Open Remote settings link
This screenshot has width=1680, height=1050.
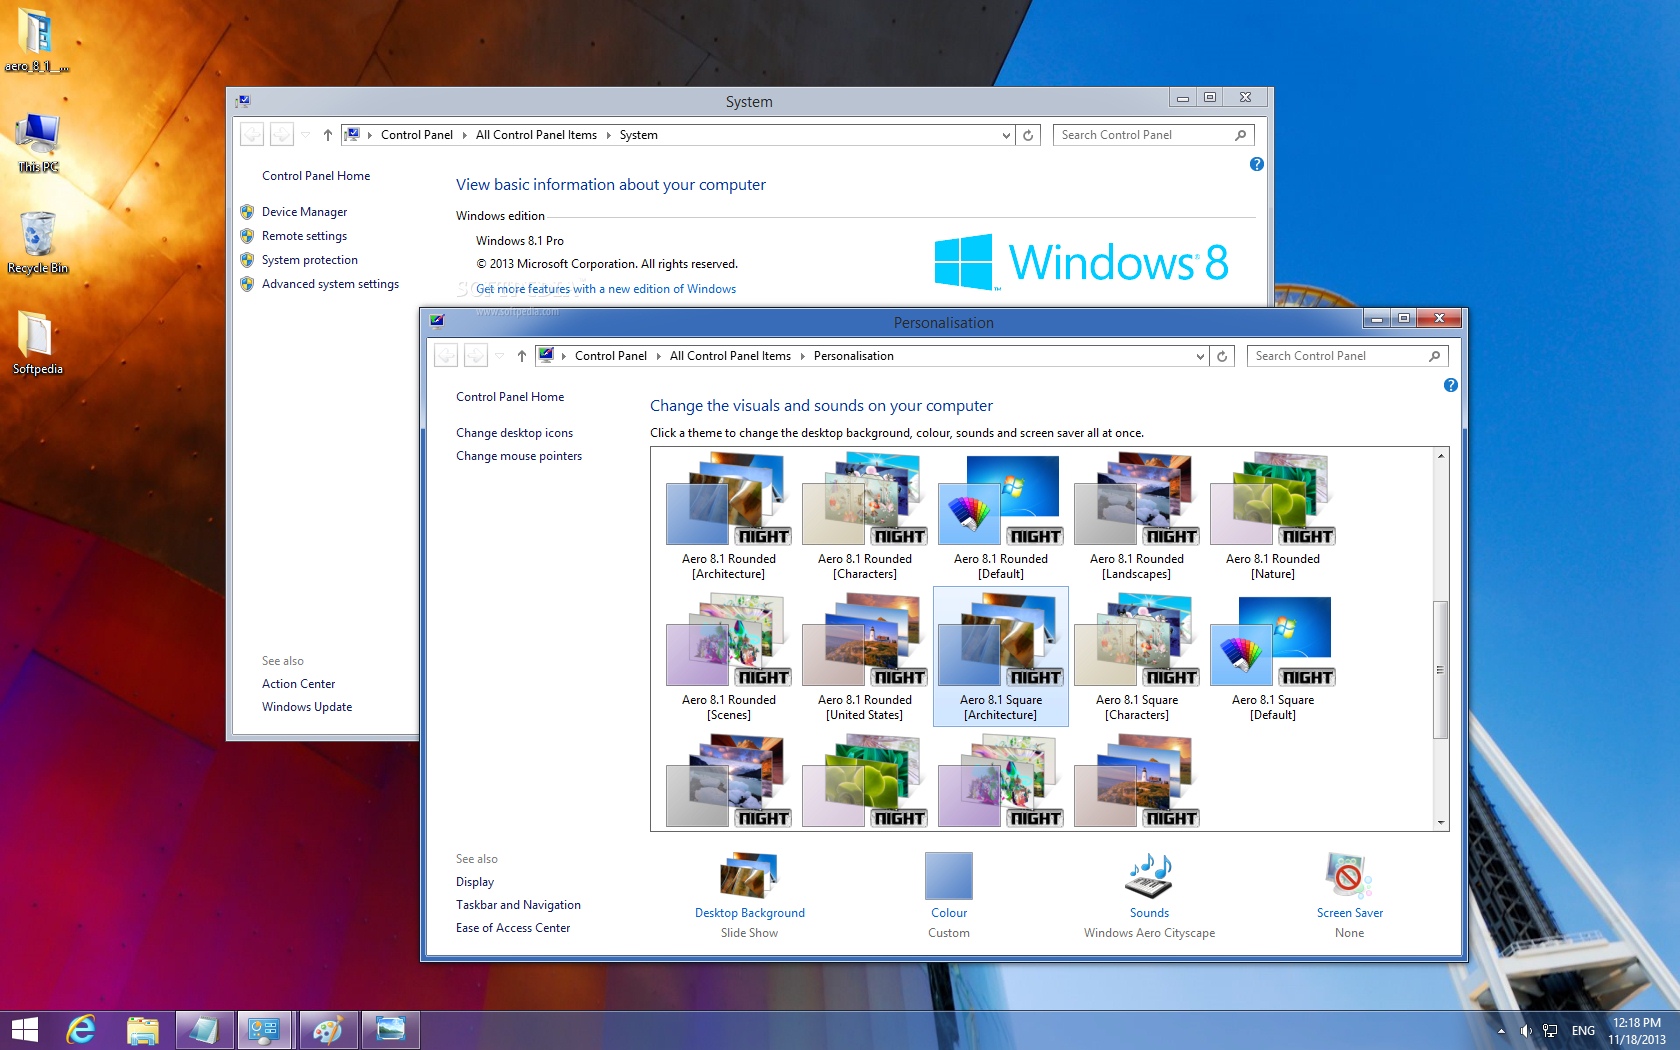(304, 236)
